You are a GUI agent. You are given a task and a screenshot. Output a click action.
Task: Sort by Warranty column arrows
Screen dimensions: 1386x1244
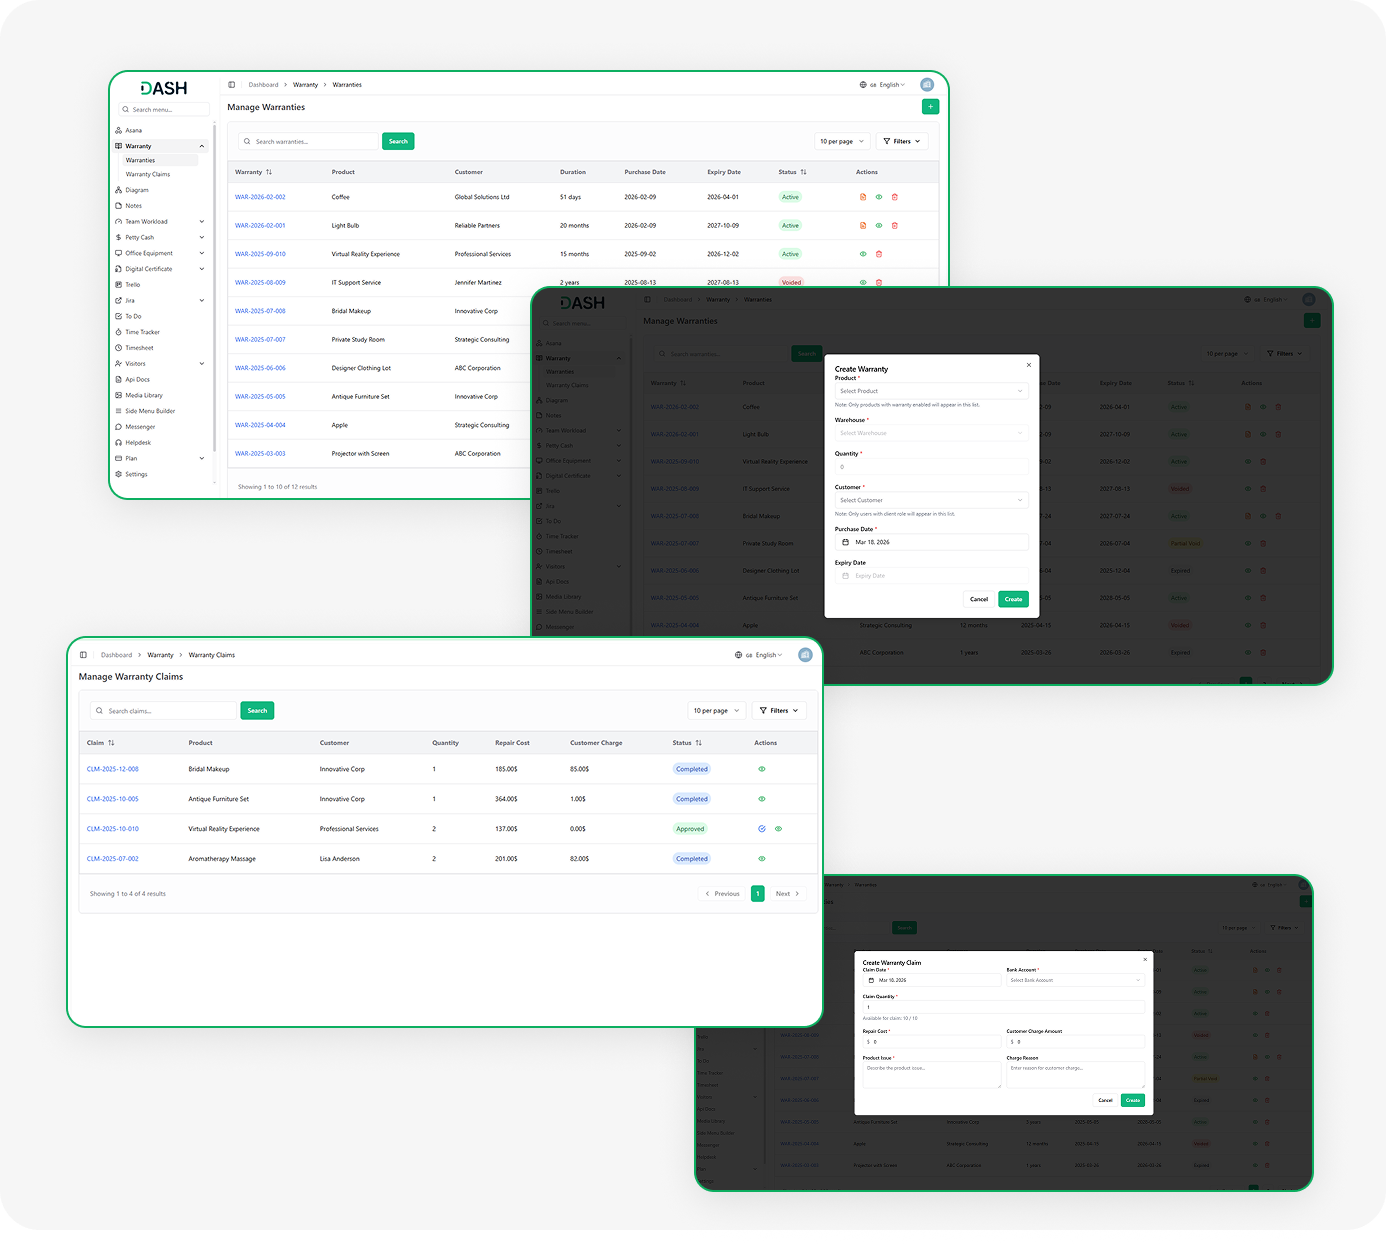click(269, 172)
